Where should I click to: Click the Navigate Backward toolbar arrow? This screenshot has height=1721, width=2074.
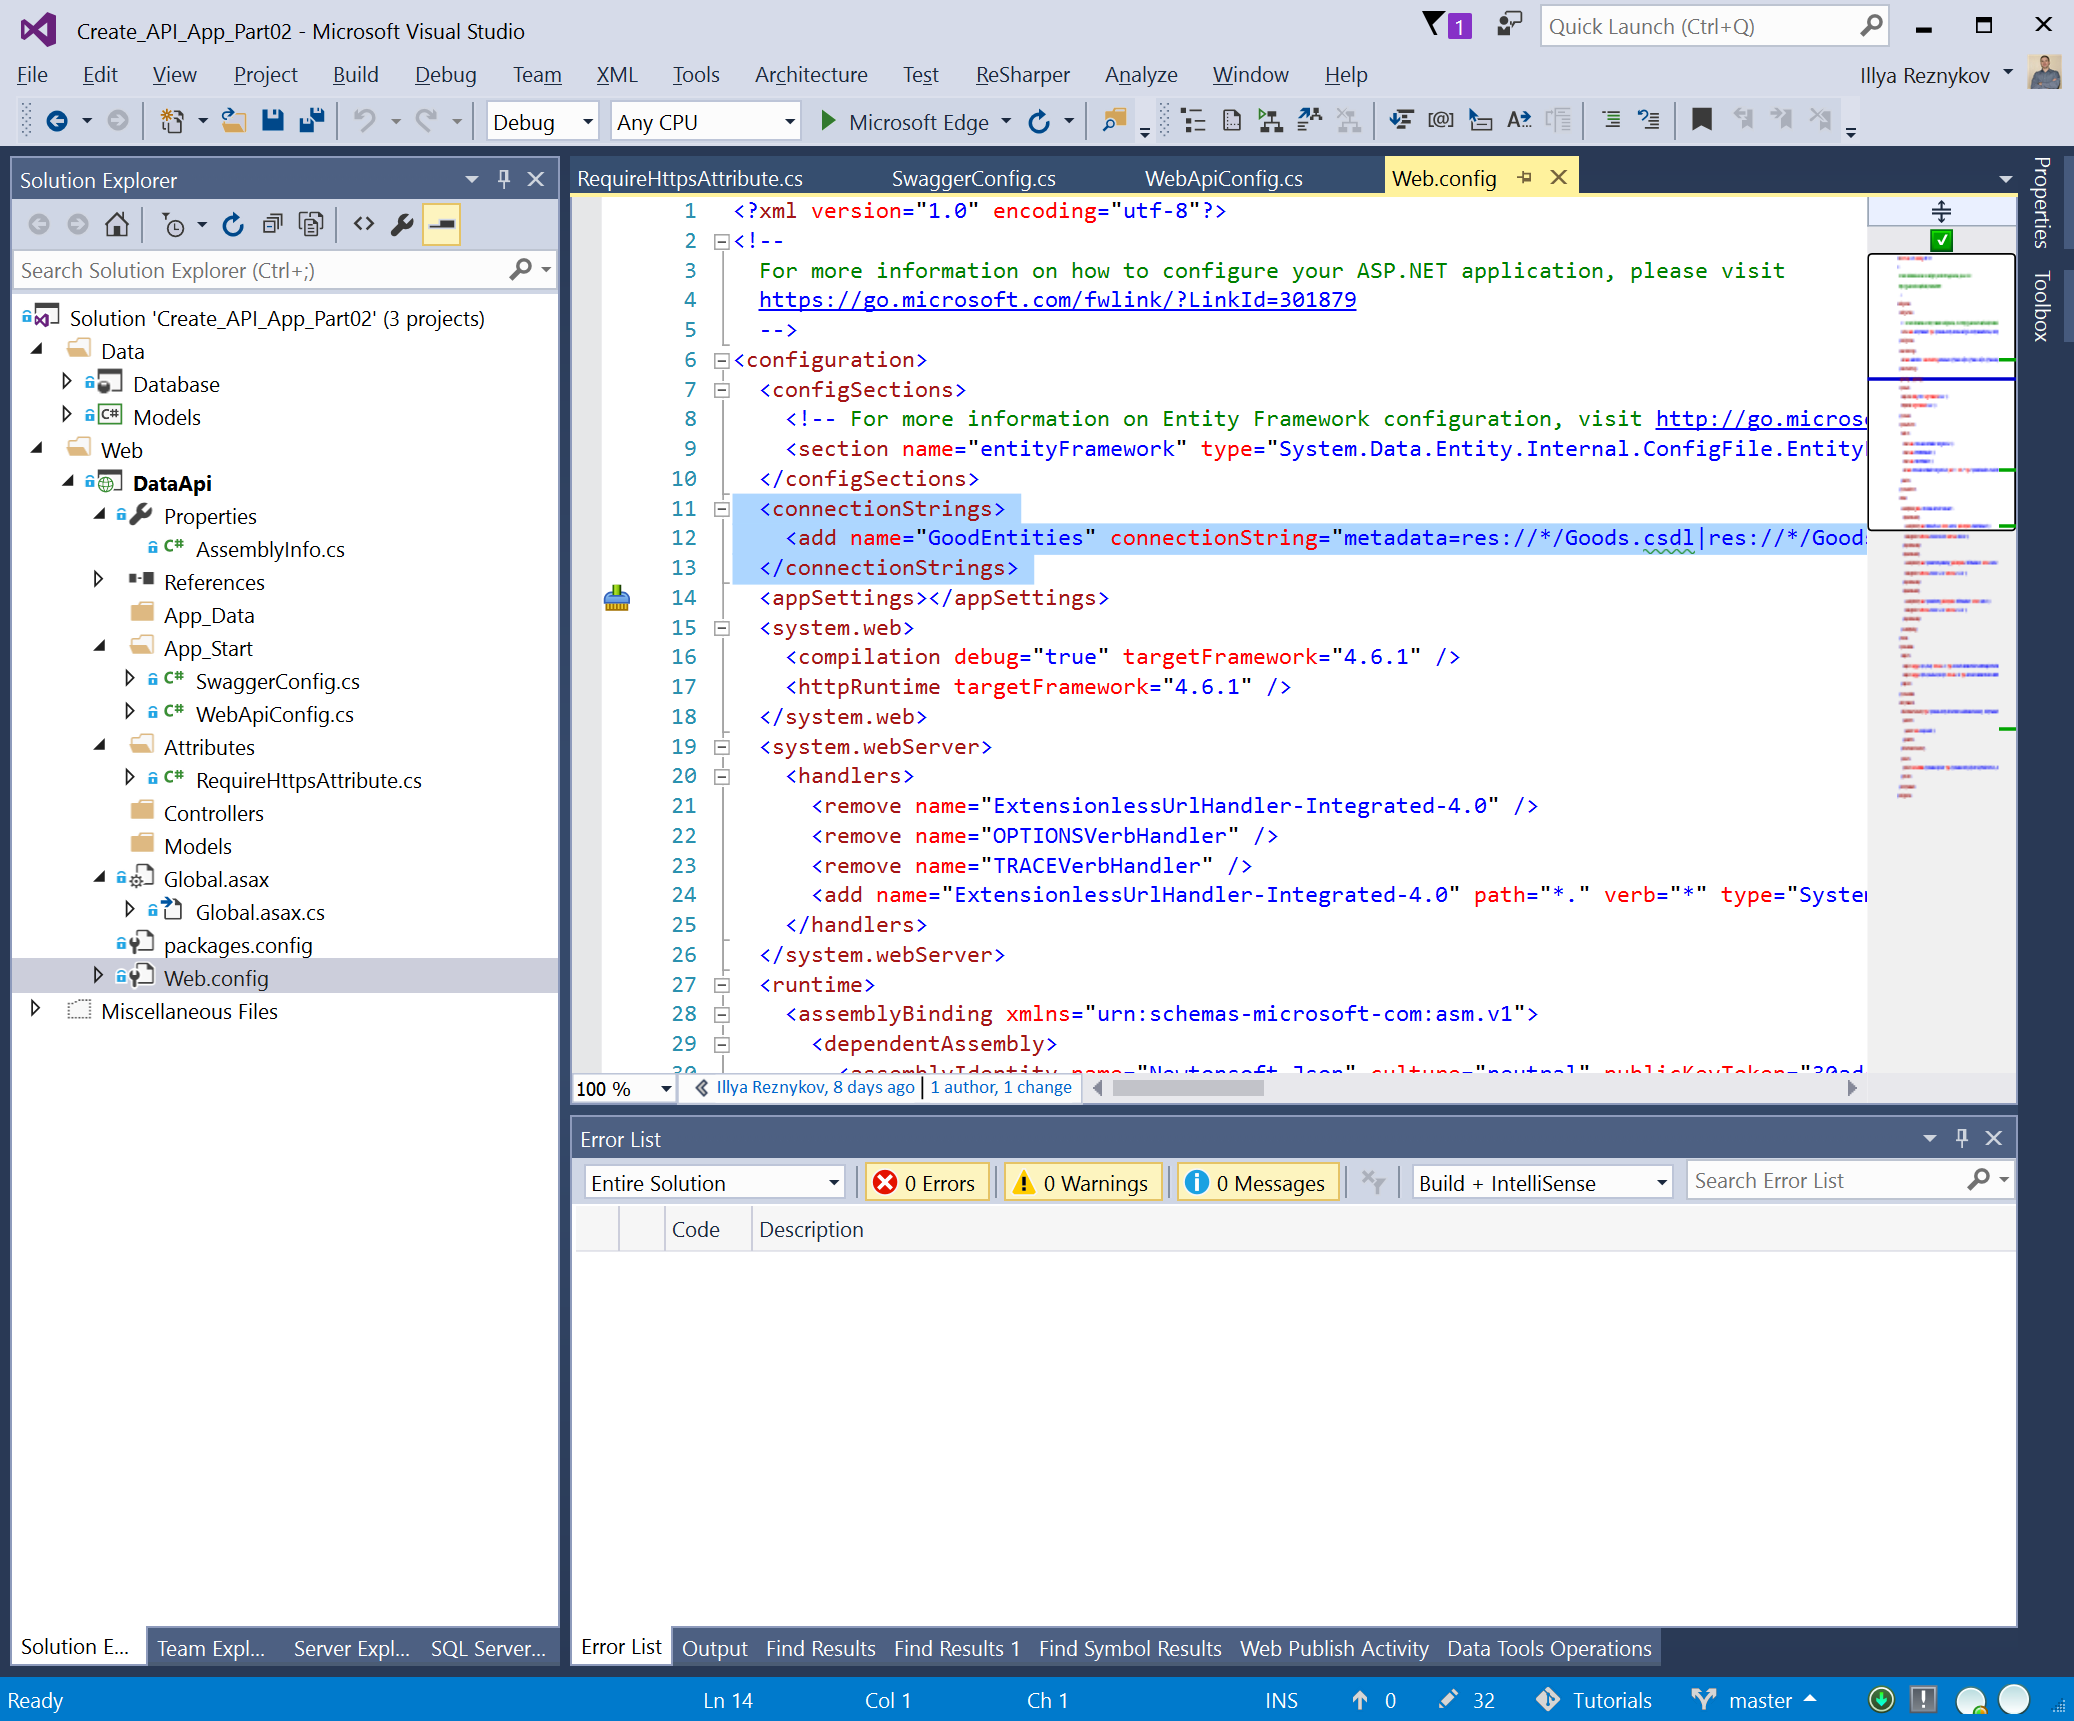point(57,121)
